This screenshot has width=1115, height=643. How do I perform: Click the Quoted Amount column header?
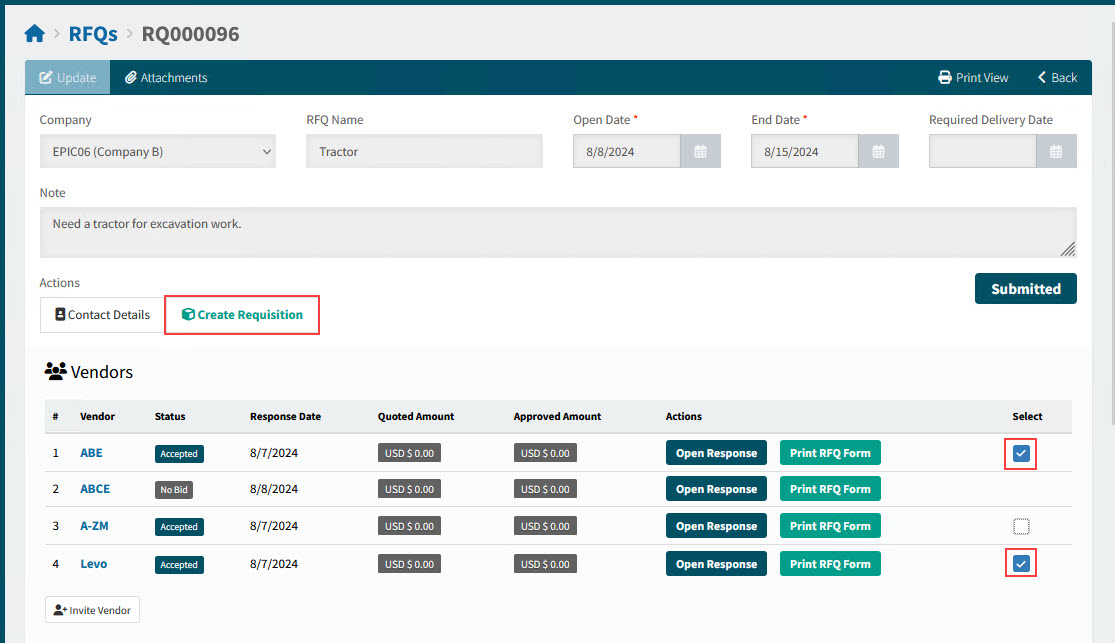(416, 416)
